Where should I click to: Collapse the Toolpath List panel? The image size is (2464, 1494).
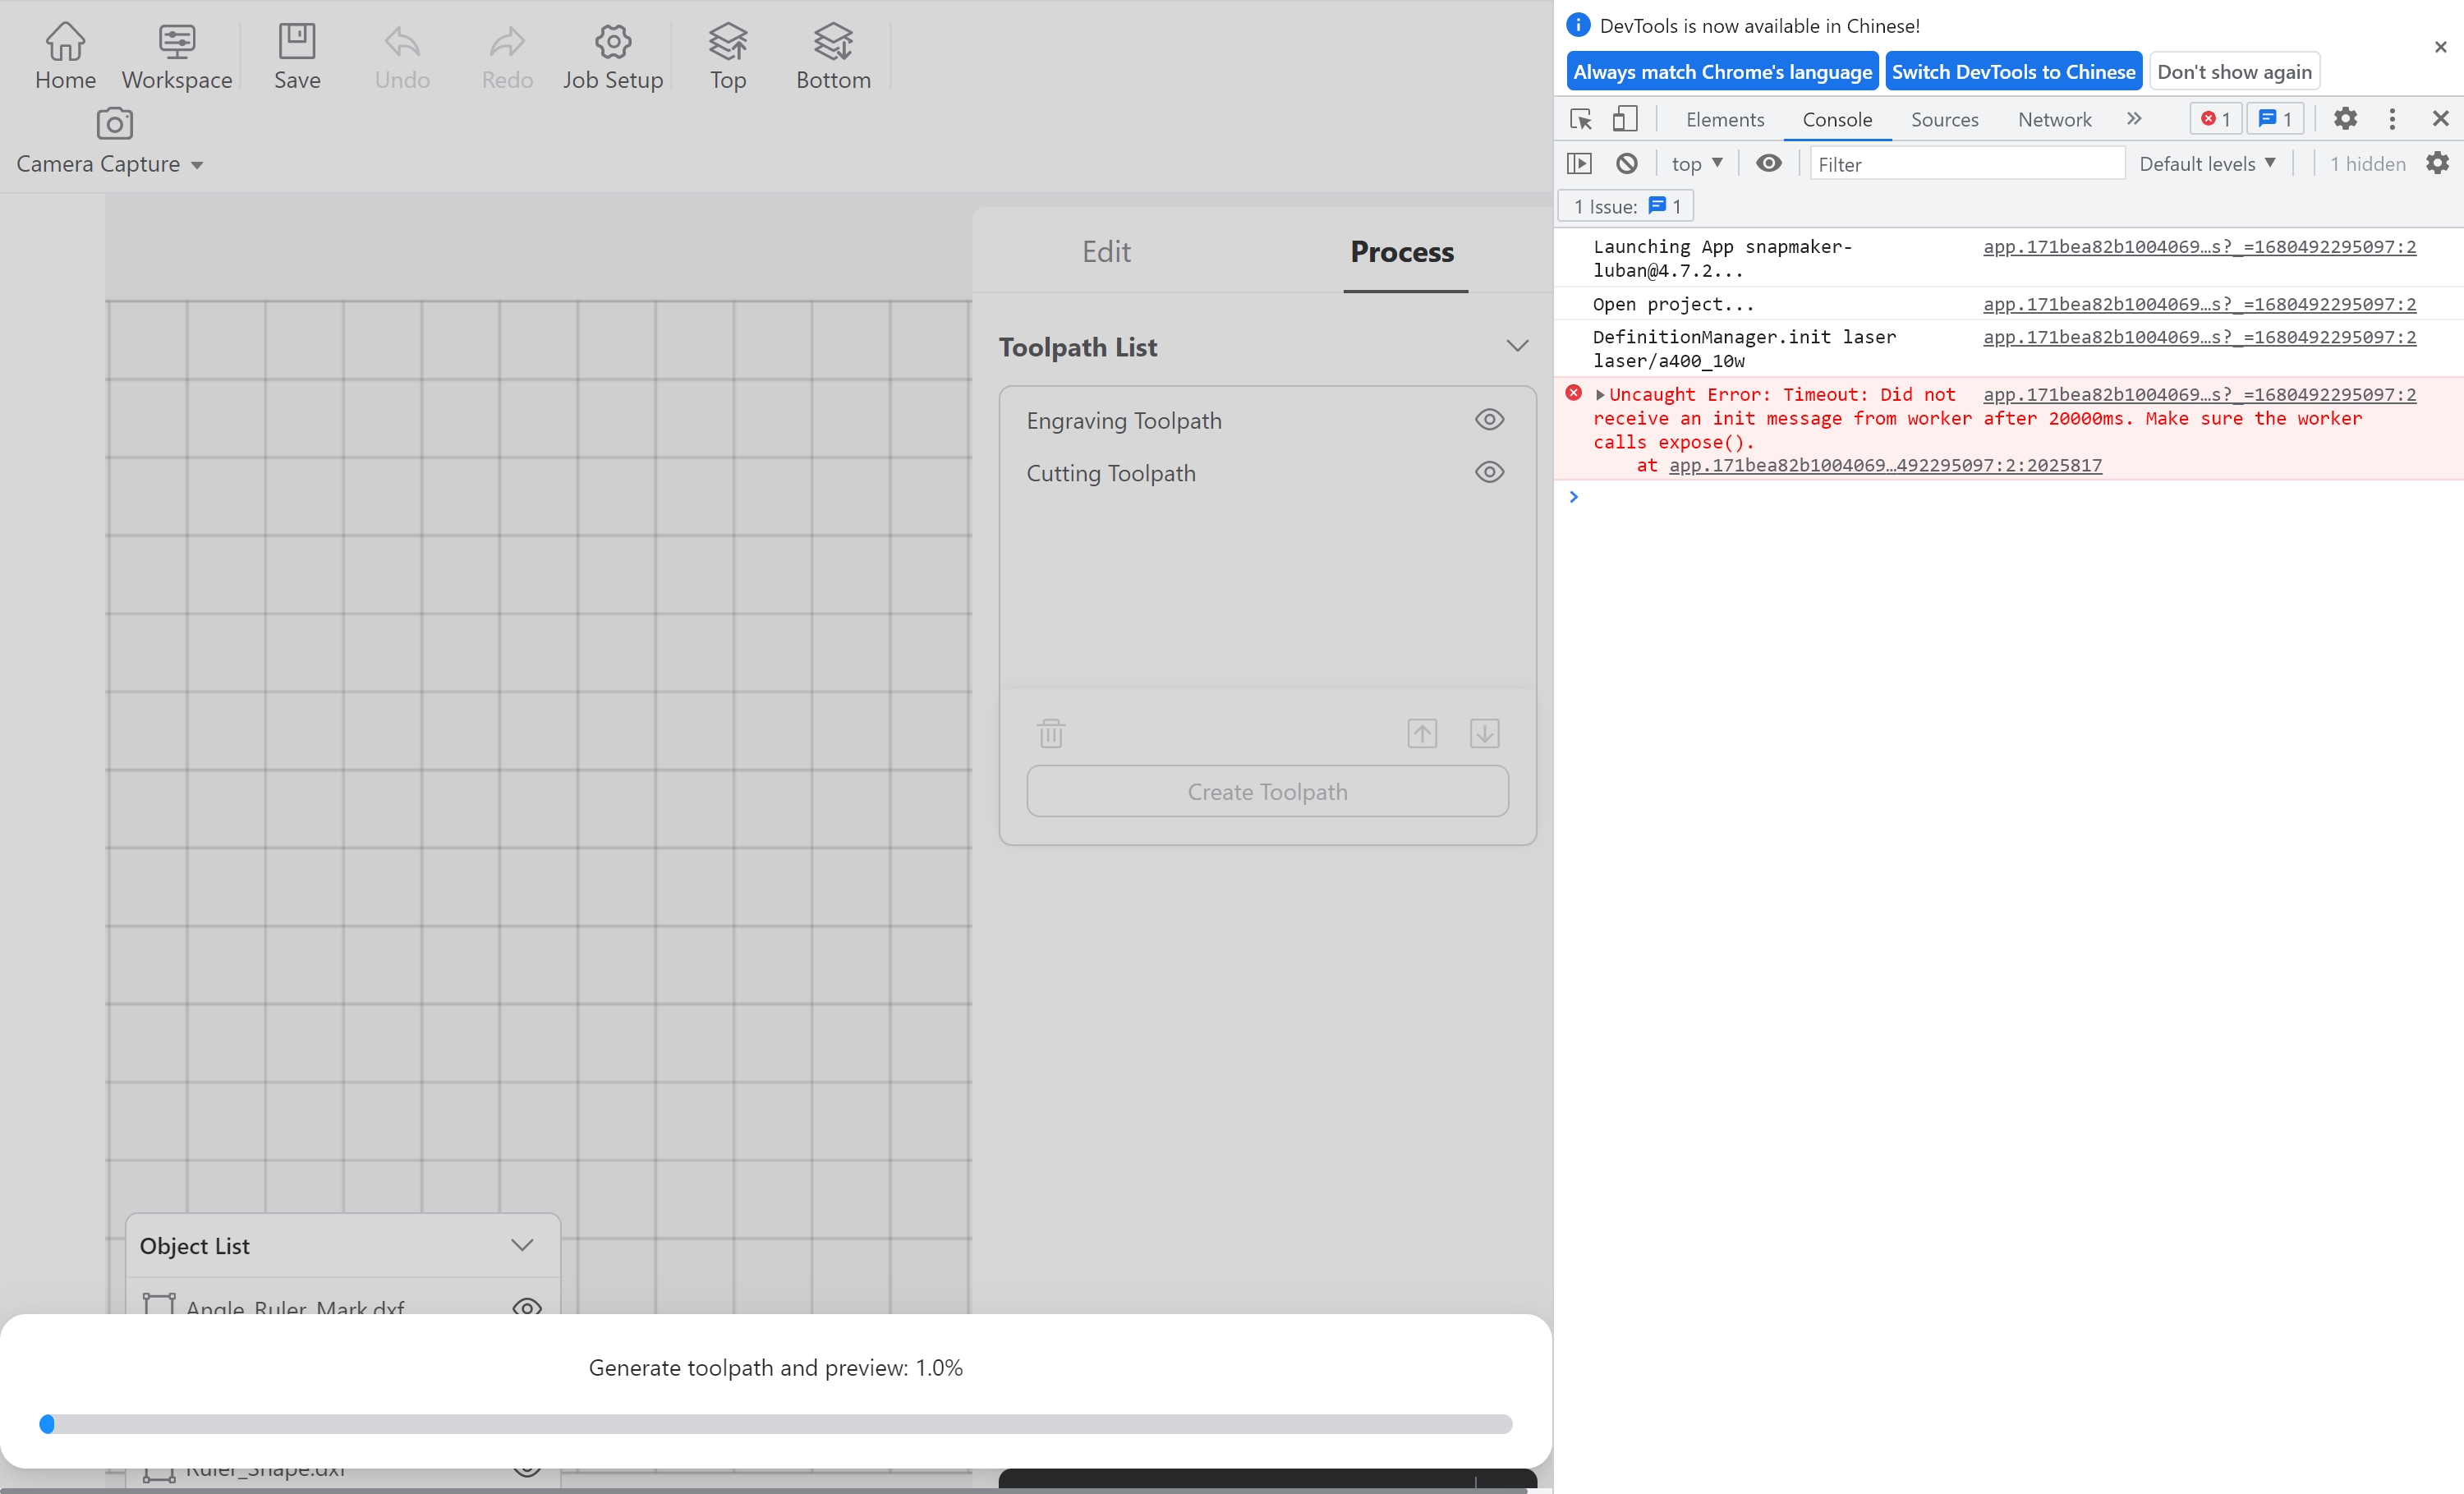[x=1517, y=345]
